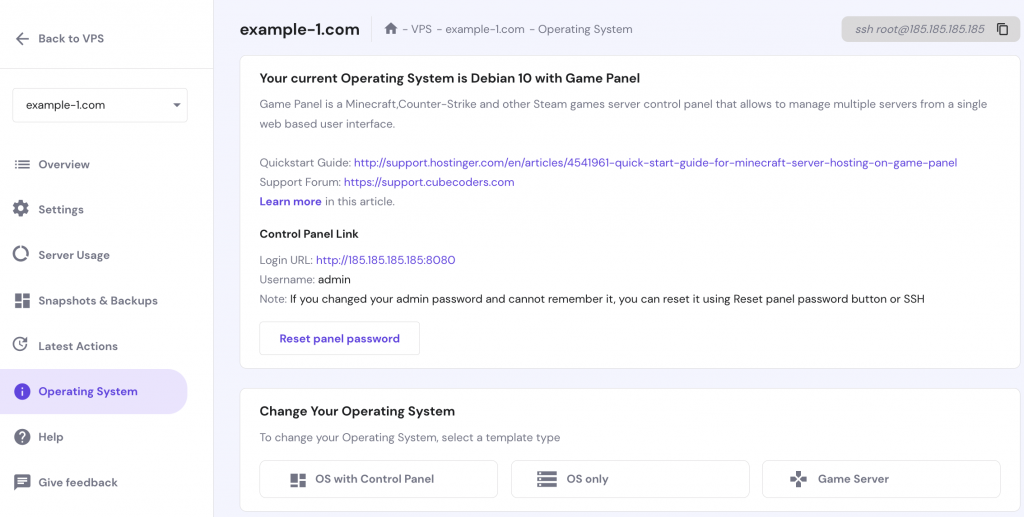Image resolution: width=1024 pixels, height=517 pixels.
Task: Open the cubecoders Support Forum link
Action: (428, 182)
